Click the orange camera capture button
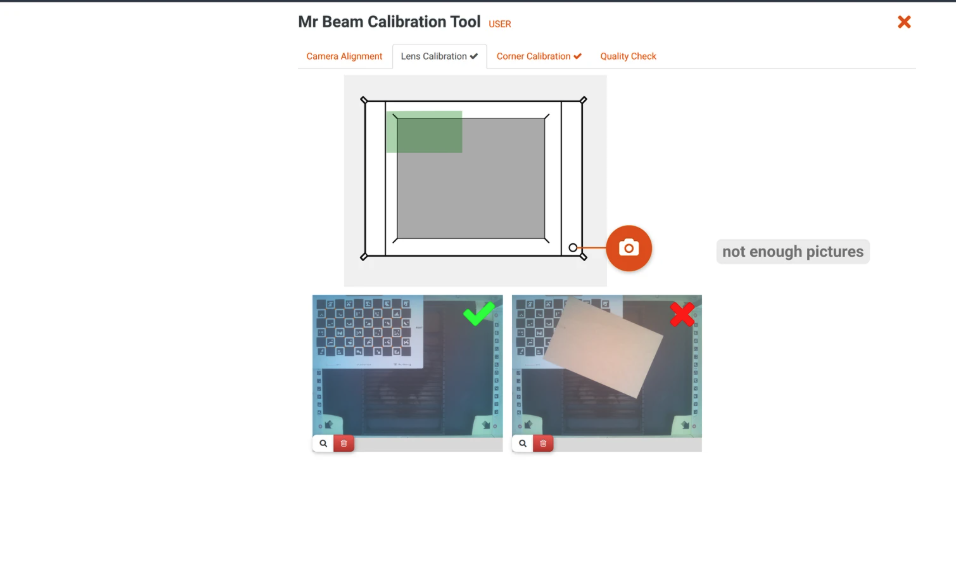The height and width of the screenshot is (572, 956). (x=629, y=248)
